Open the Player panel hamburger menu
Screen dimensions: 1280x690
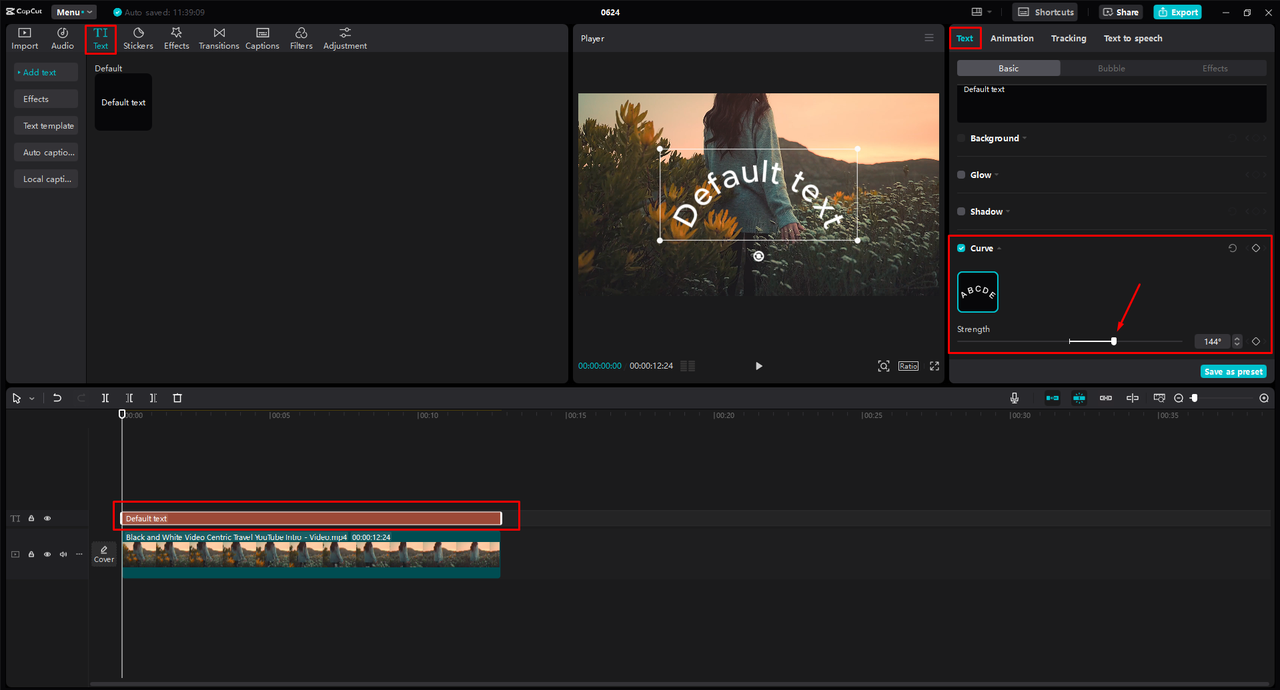(929, 38)
